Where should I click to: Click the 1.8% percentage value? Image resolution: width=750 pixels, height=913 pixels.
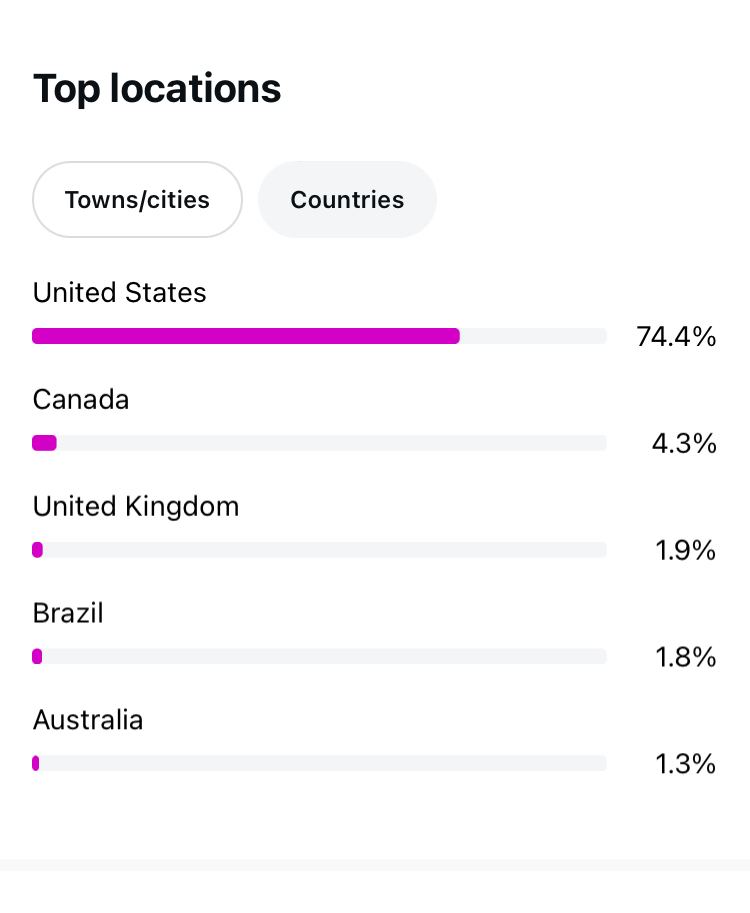[x=686, y=658]
